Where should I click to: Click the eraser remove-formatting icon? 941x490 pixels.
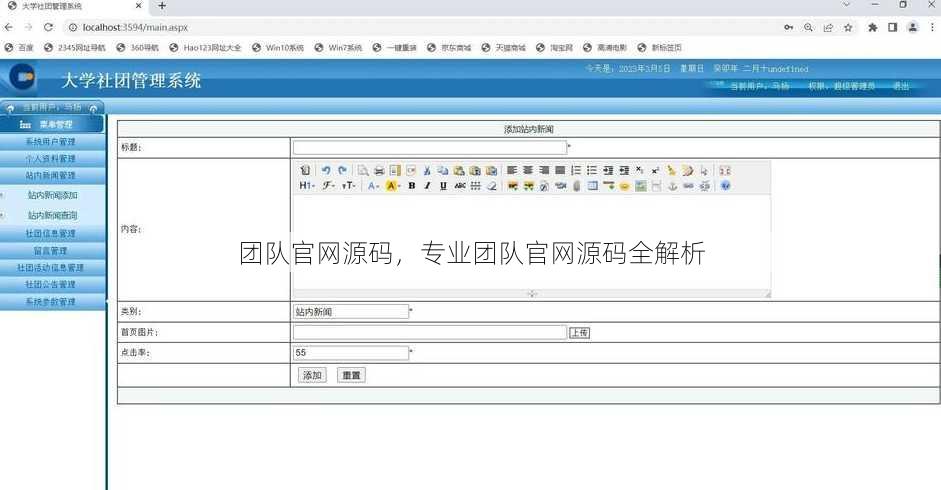coord(492,186)
